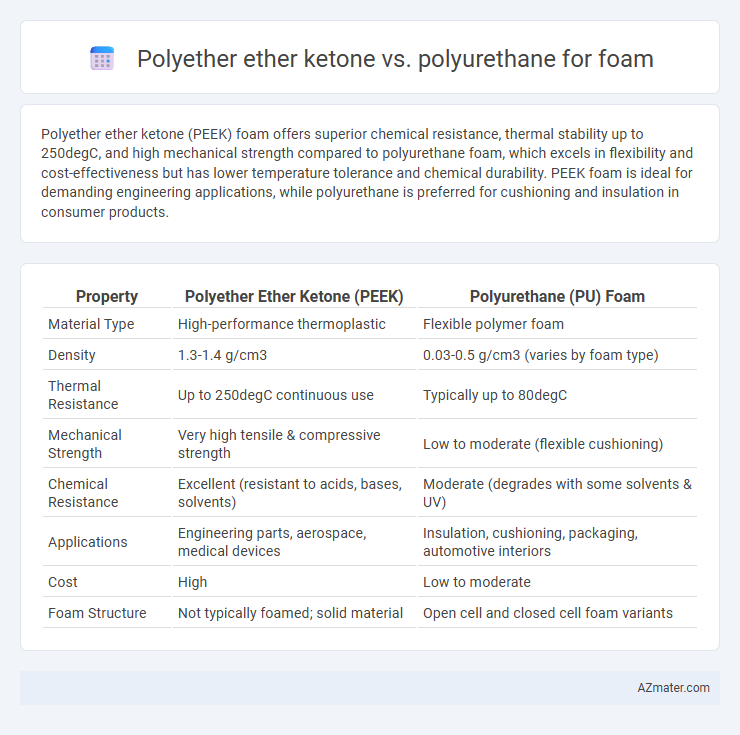Click the 'Up to 250degC continuous use' cell

276,395
